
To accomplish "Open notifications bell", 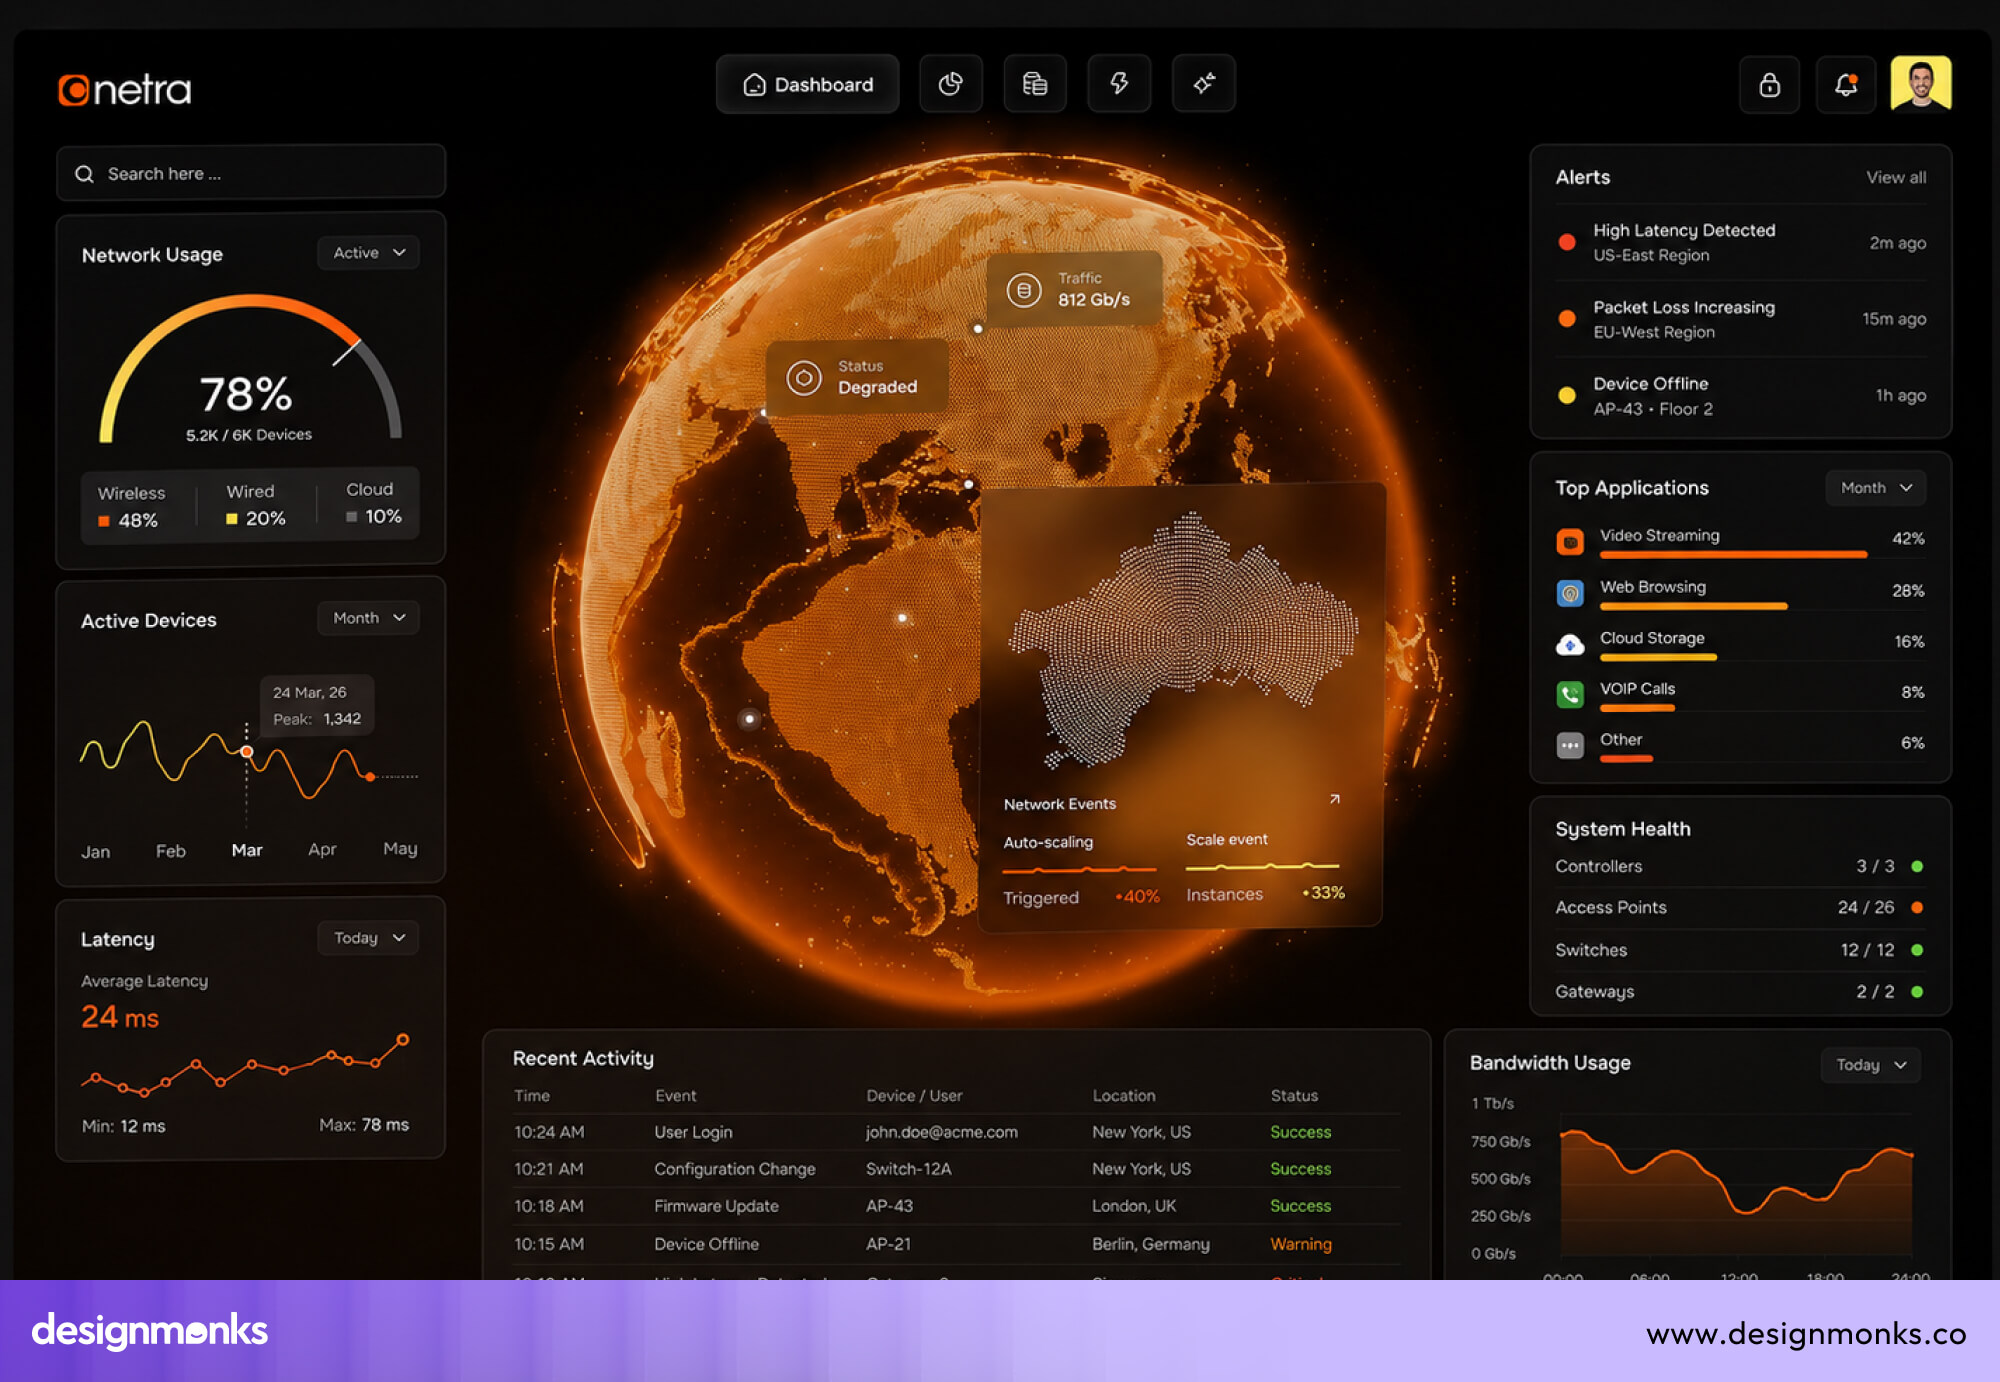I will (x=1846, y=85).
